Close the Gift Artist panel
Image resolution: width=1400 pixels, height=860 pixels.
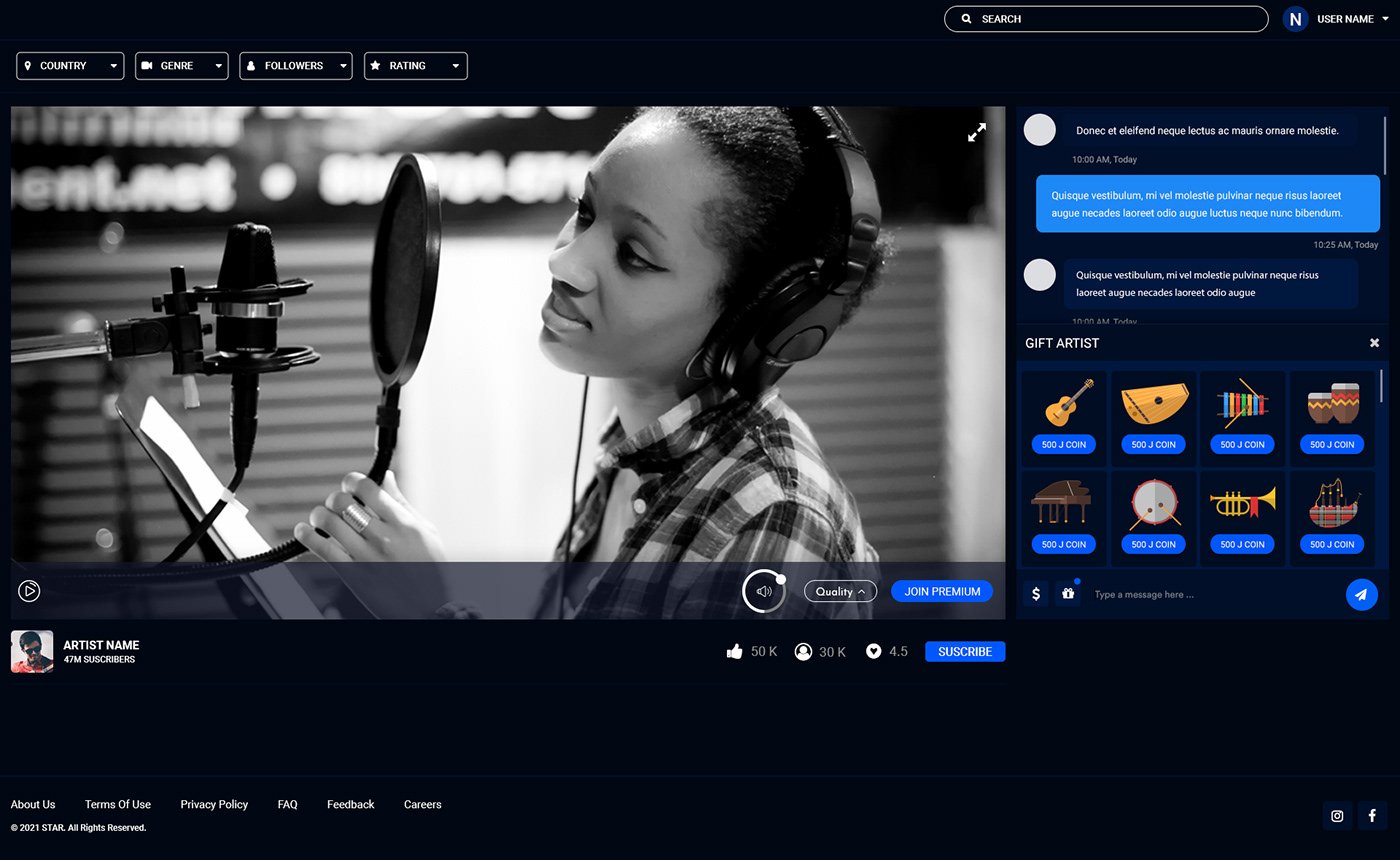point(1374,343)
